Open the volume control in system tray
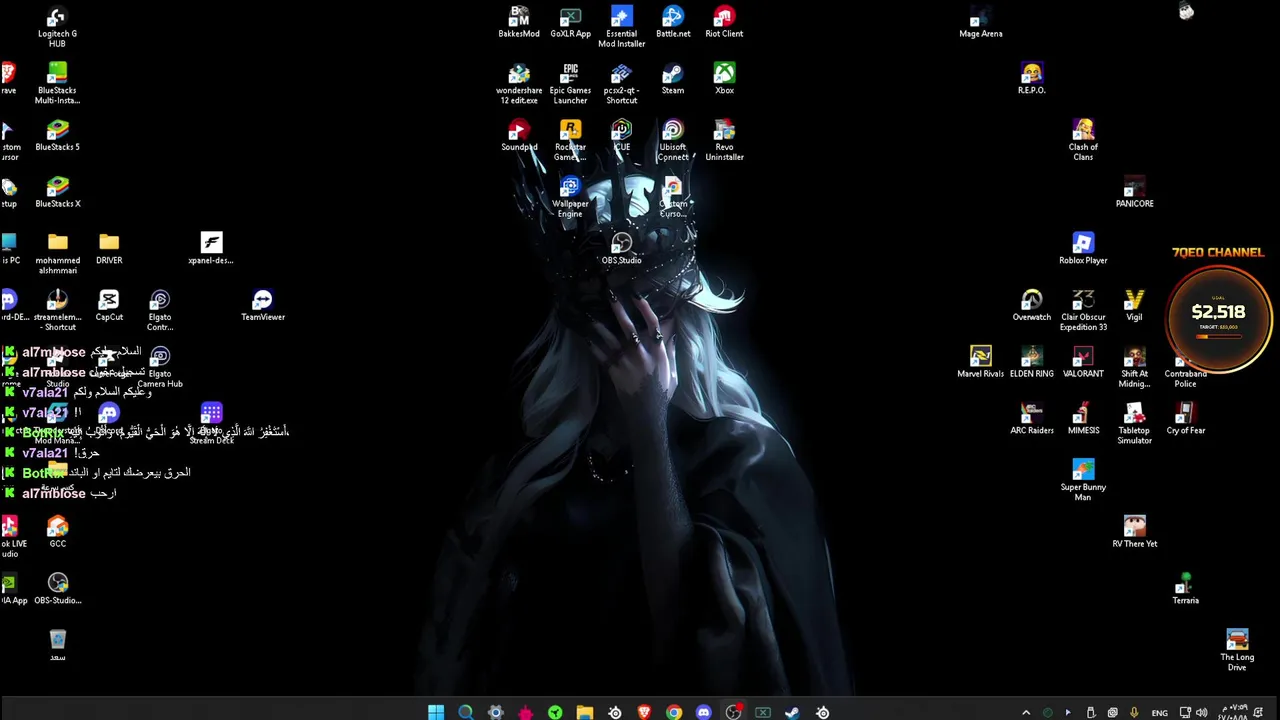 point(1201,712)
